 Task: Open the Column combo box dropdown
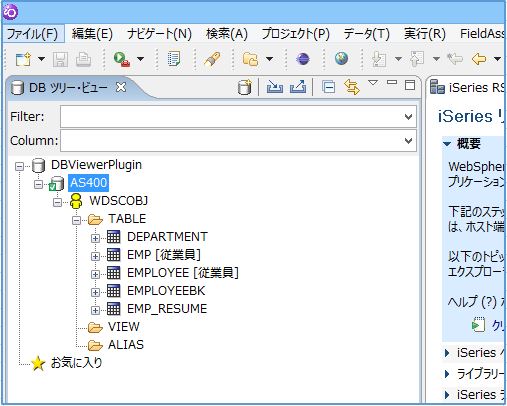click(x=408, y=141)
